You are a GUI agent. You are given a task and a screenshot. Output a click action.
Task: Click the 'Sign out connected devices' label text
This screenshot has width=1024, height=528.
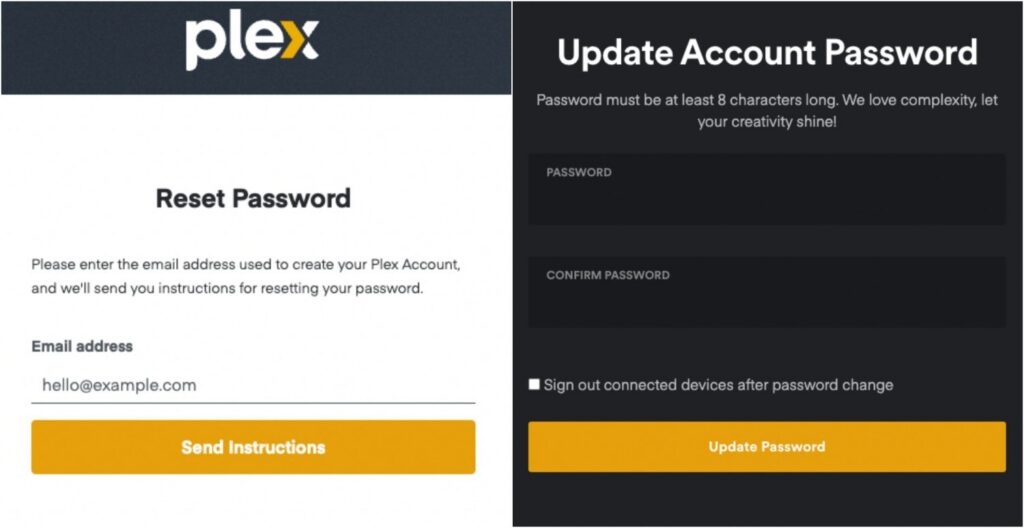click(718, 385)
